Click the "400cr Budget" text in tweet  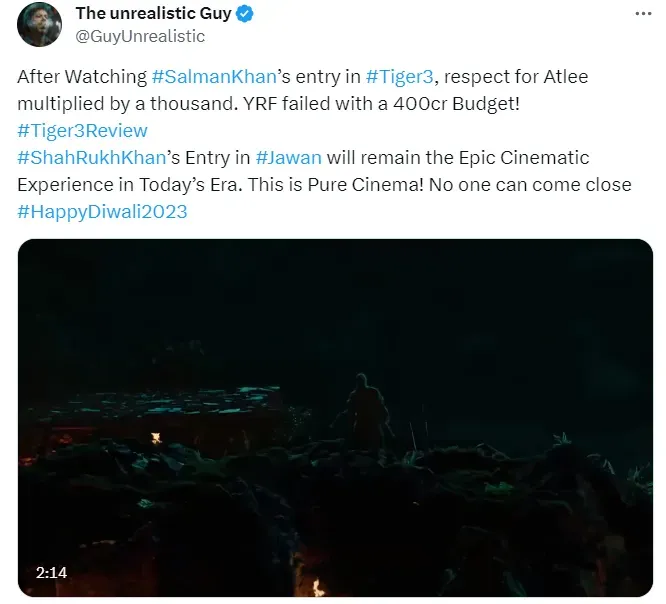(x=456, y=104)
